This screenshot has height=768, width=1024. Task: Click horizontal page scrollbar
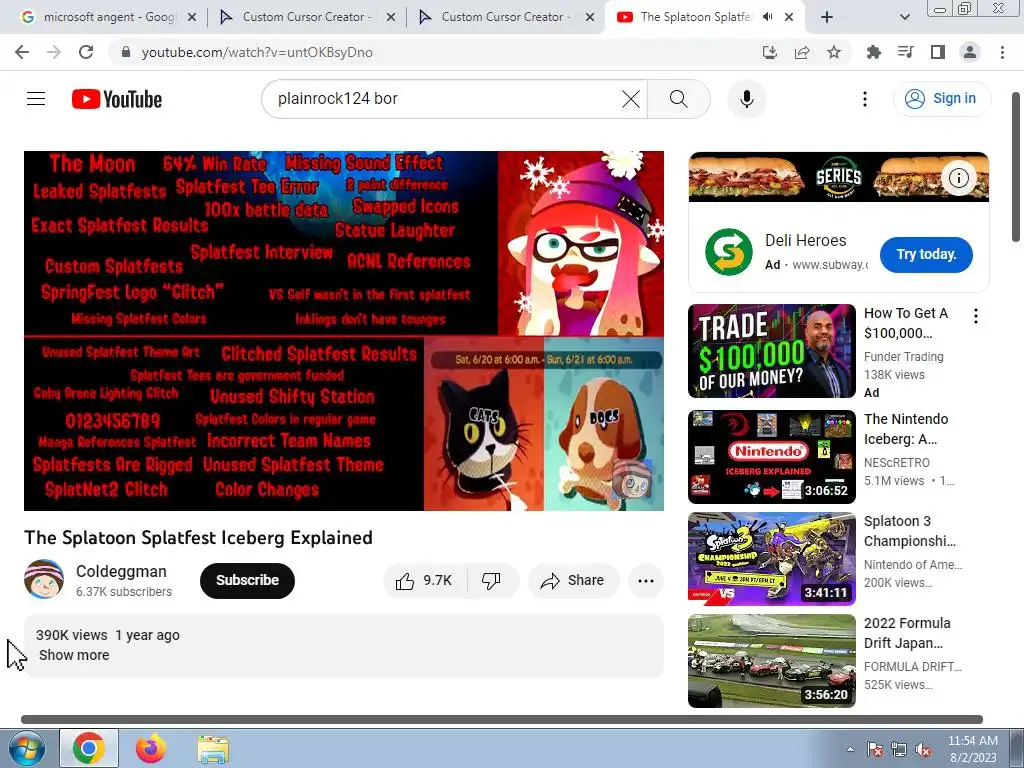pos(502,719)
